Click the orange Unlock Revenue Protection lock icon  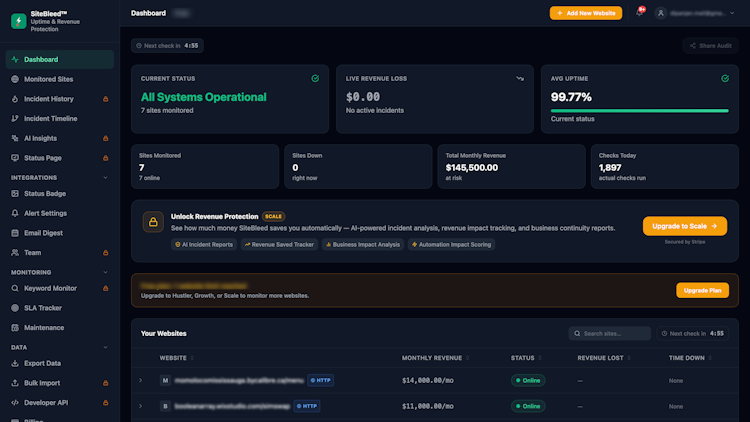(153, 222)
